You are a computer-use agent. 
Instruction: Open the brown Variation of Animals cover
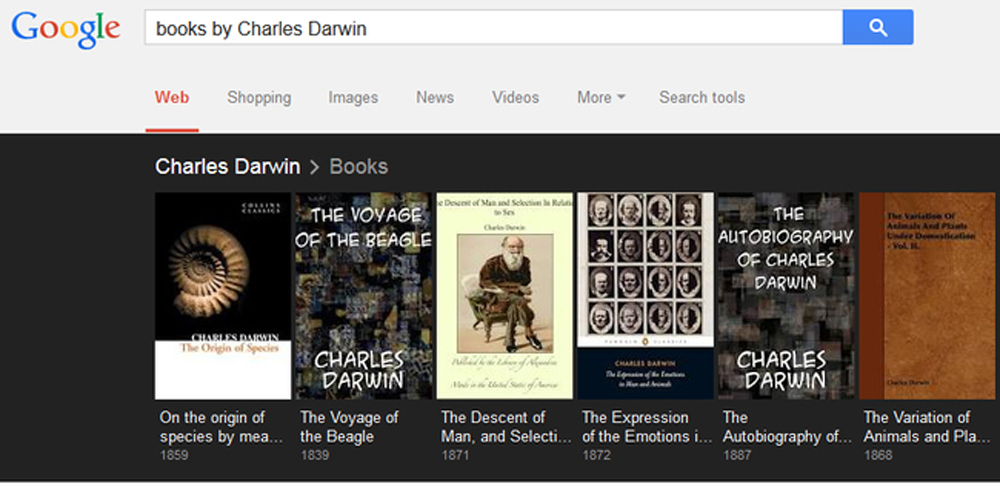(x=927, y=296)
